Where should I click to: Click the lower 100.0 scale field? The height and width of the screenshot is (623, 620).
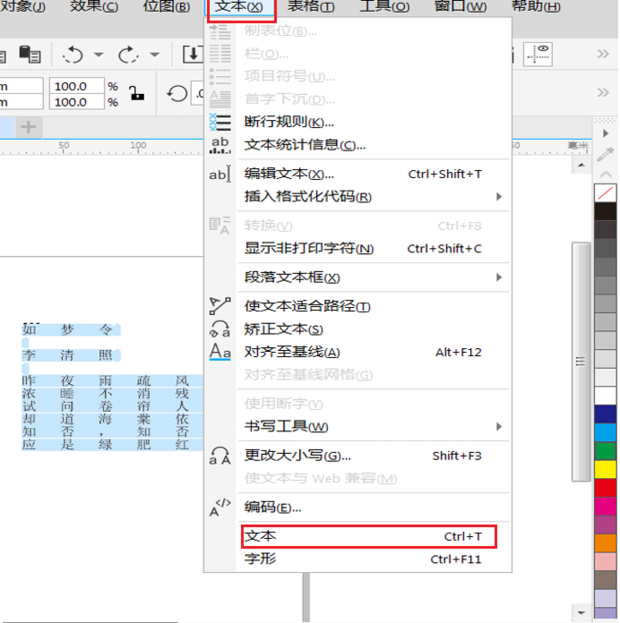coord(77,102)
